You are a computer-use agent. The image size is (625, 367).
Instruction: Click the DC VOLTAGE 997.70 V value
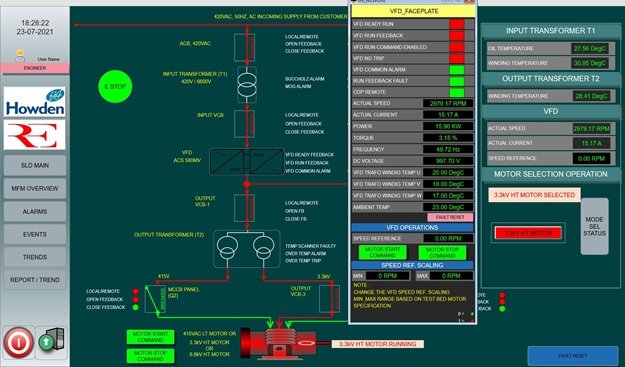point(448,161)
